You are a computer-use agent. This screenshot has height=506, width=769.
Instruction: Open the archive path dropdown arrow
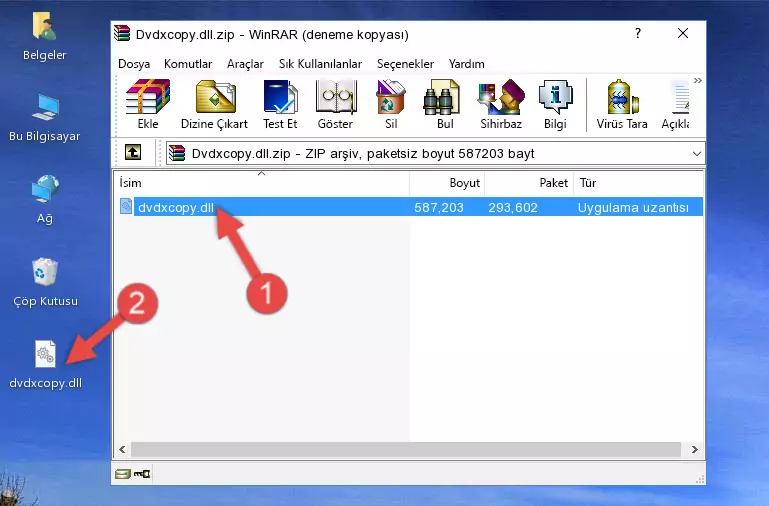tap(696, 153)
